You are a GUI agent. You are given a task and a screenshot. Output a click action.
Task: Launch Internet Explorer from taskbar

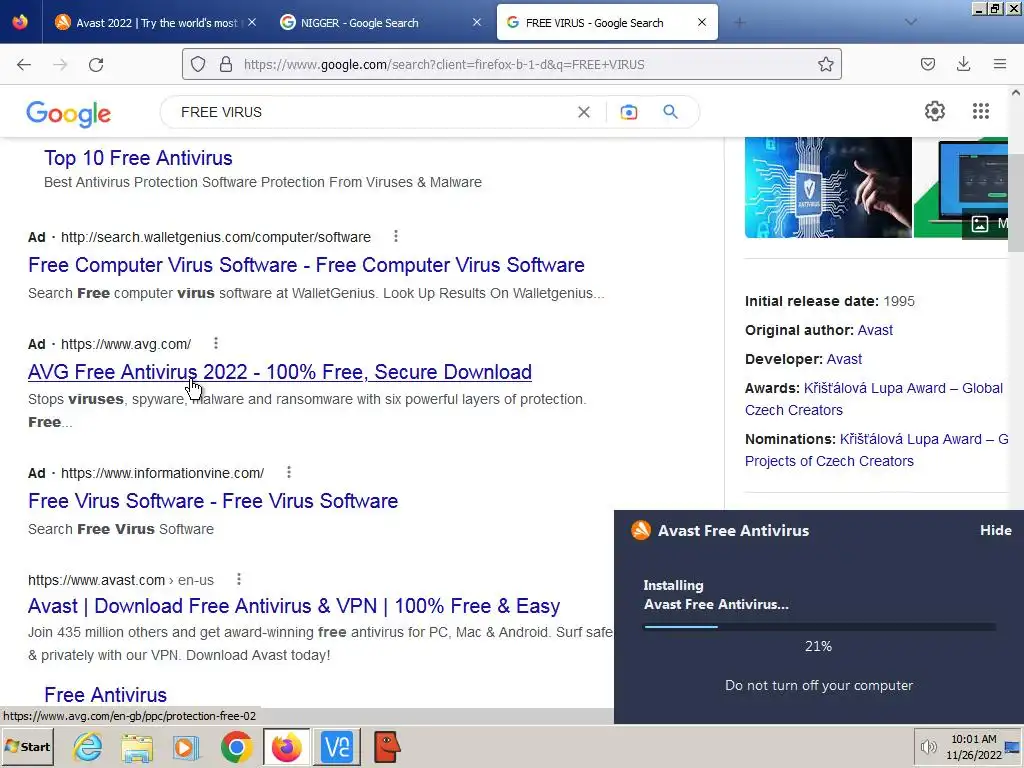(88, 747)
